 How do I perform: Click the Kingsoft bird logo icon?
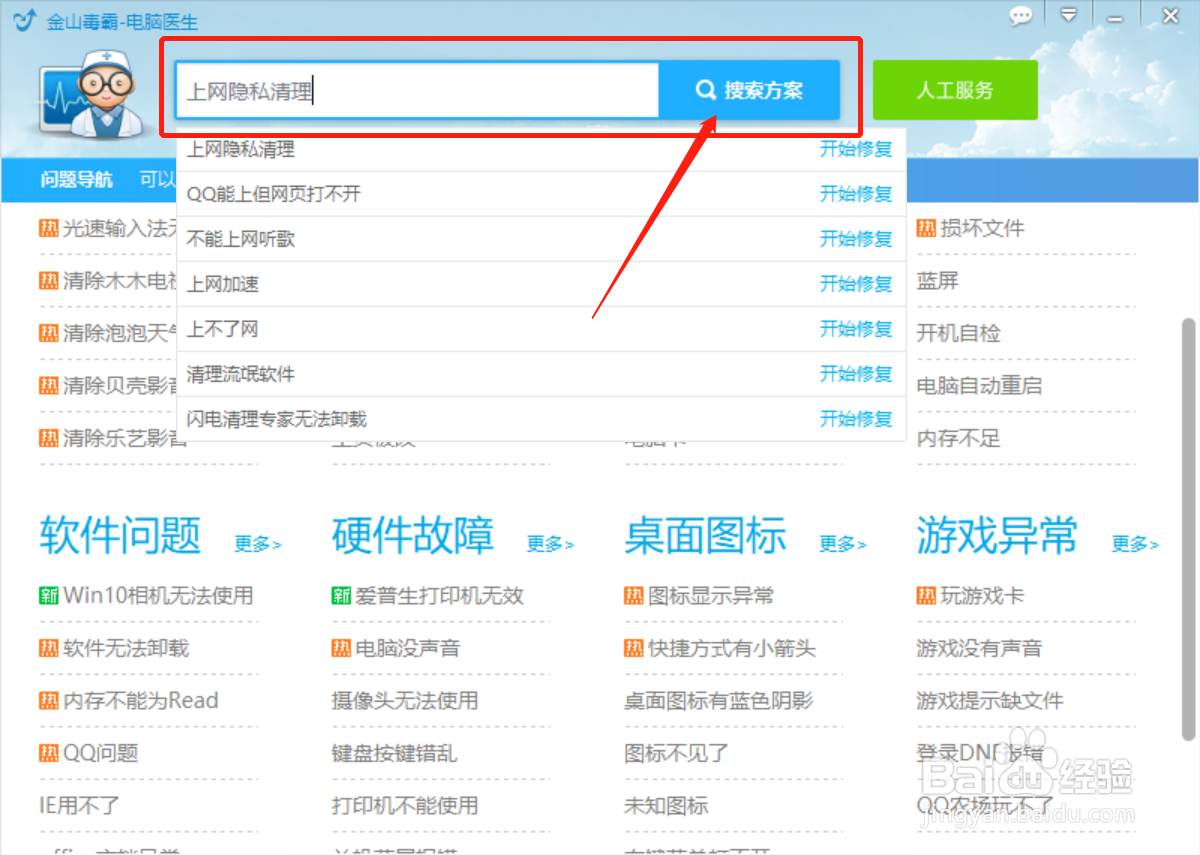[24, 19]
